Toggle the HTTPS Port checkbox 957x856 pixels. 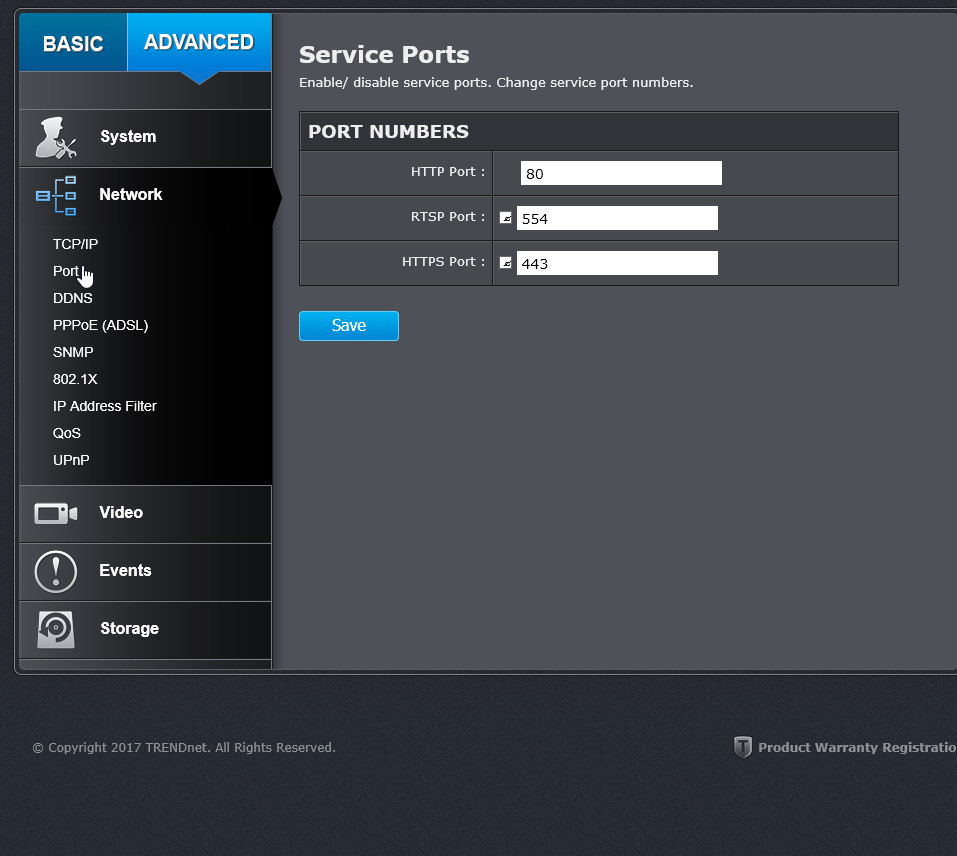point(505,263)
